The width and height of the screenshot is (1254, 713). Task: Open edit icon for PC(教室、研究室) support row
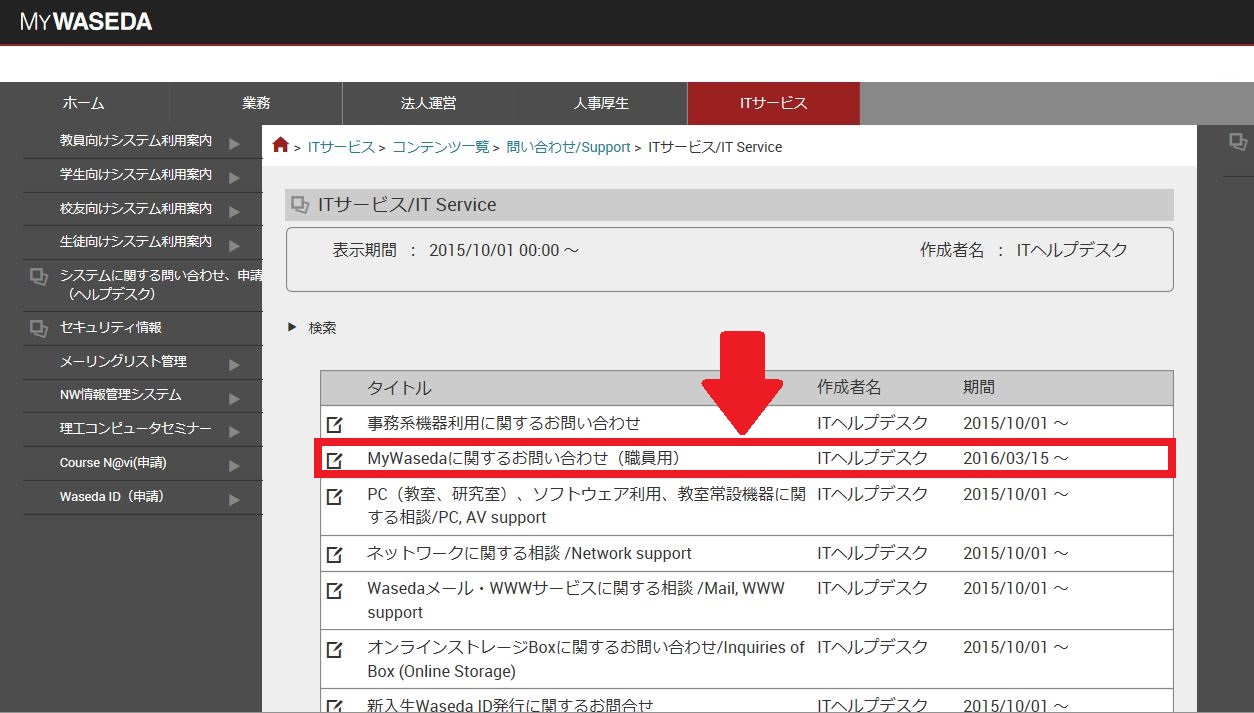tap(335, 496)
